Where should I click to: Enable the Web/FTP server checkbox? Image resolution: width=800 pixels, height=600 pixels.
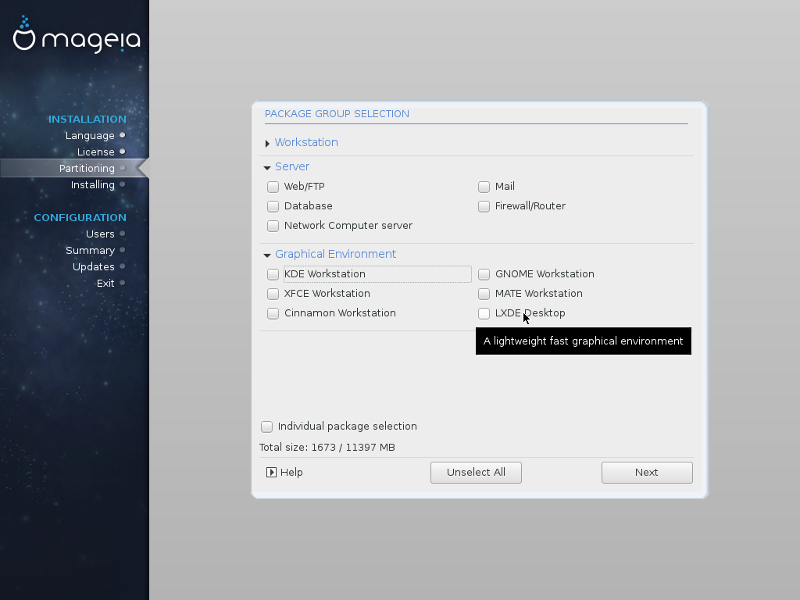[273, 187]
